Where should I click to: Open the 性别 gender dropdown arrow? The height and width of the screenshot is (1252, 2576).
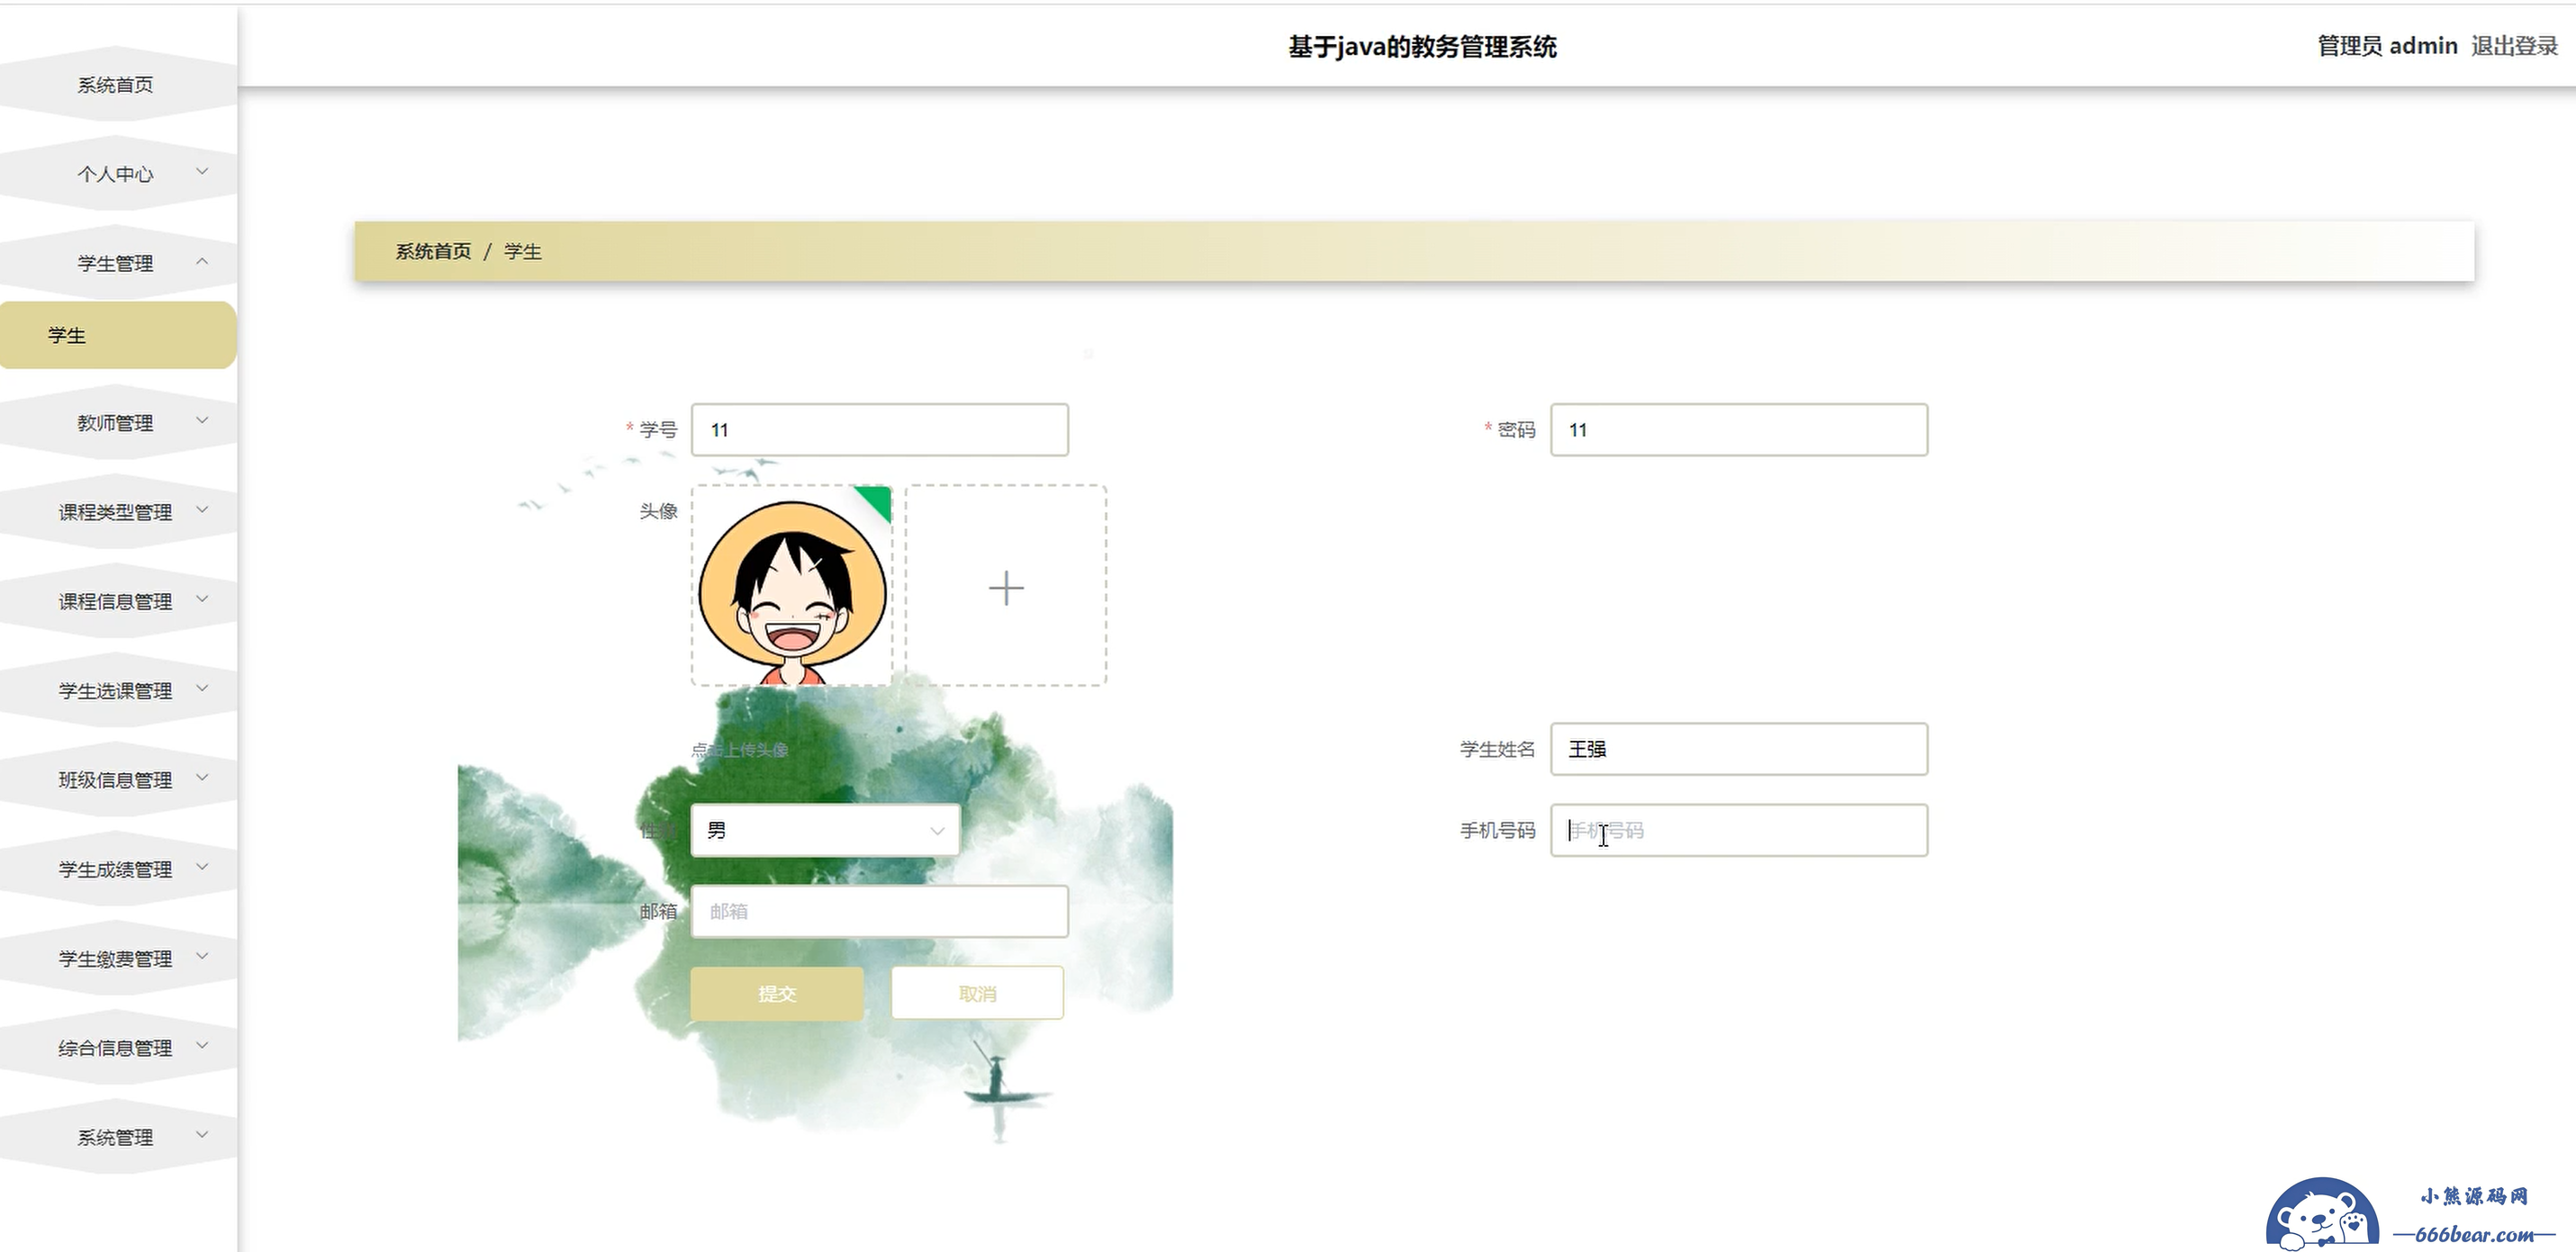[x=937, y=831]
